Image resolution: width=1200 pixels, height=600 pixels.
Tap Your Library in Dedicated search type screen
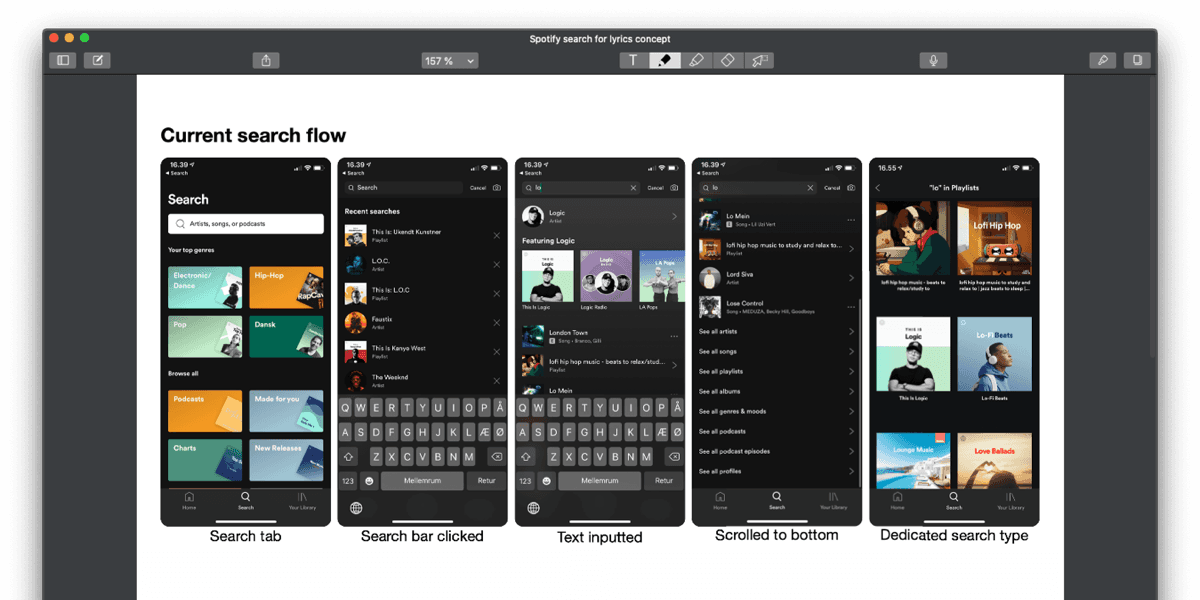coord(1011,501)
